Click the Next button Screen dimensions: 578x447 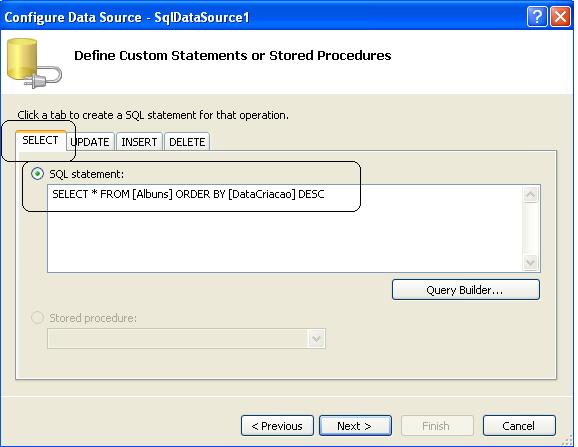[x=355, y=426]
